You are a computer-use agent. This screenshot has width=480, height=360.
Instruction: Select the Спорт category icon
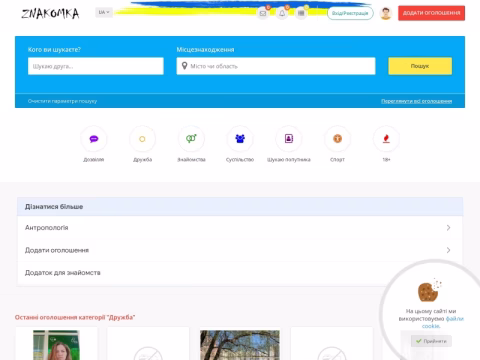point(337,139)
